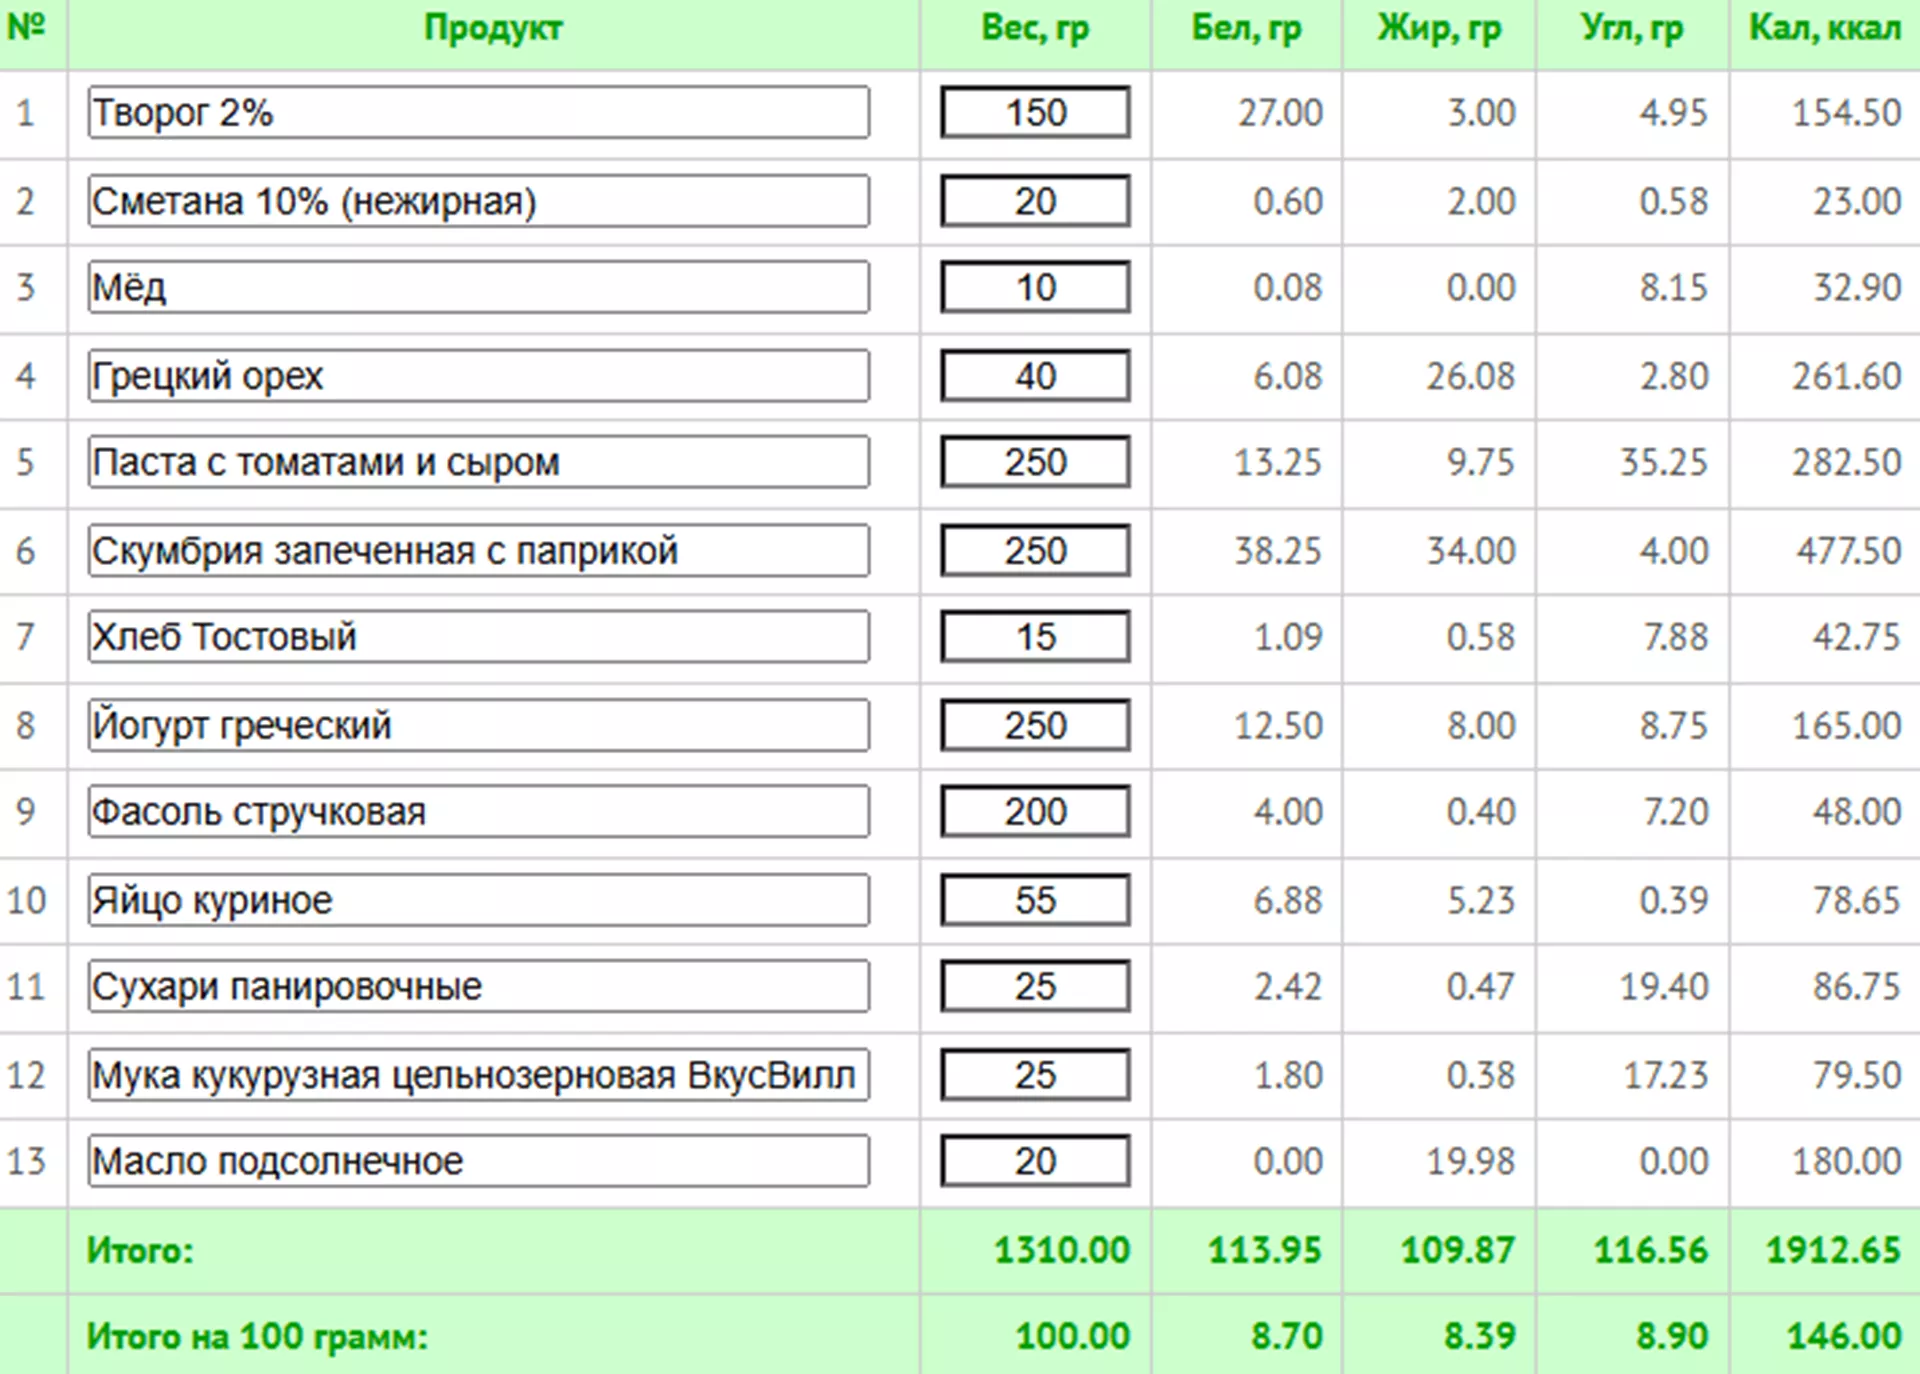1920x1374 pixels.
Task: Click the Кал, ккал column header
Action: pyautogui.click(x=1824, y=28)
